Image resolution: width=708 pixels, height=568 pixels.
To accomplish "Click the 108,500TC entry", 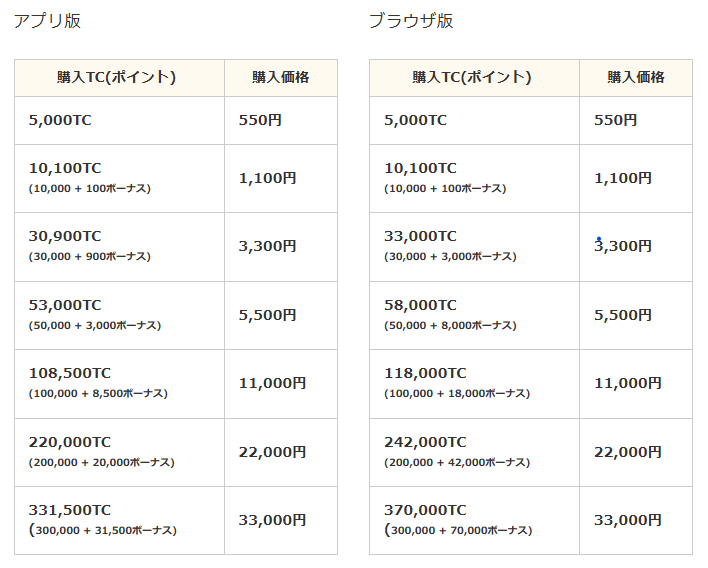I will tap(70, 373).
